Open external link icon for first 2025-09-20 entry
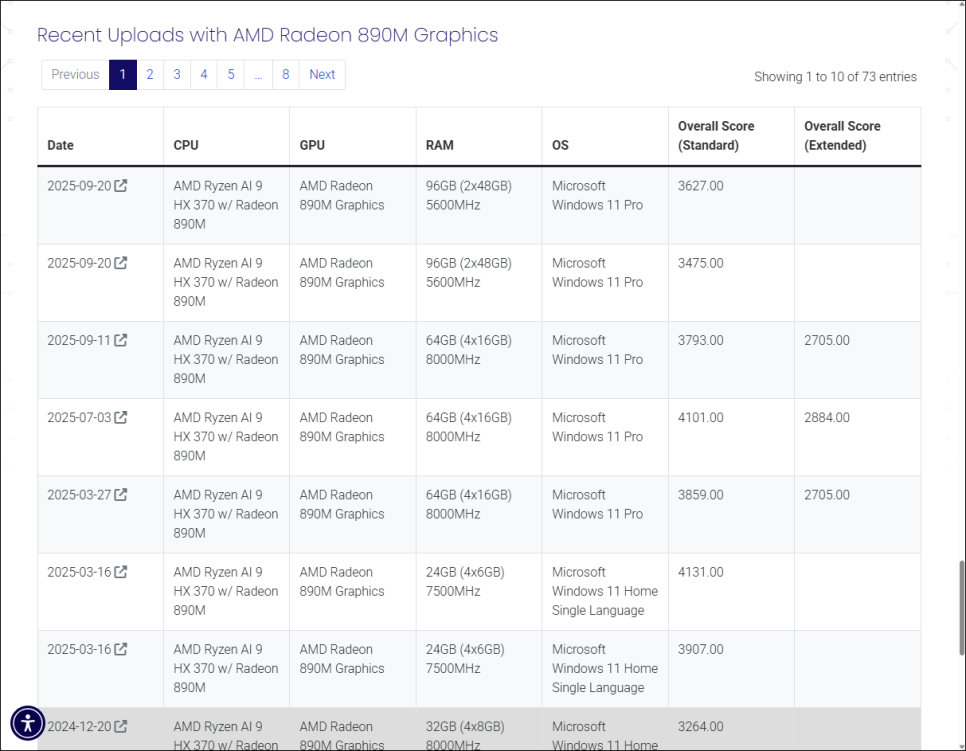Image resolution: width=966 pixels, height=751 pixels. (x=121, y=186)
